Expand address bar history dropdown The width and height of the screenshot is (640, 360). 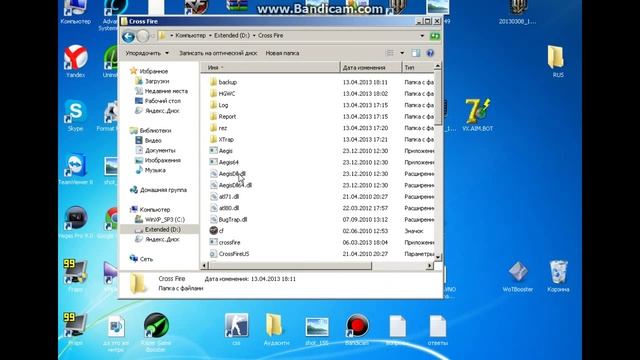pos(422,36)
